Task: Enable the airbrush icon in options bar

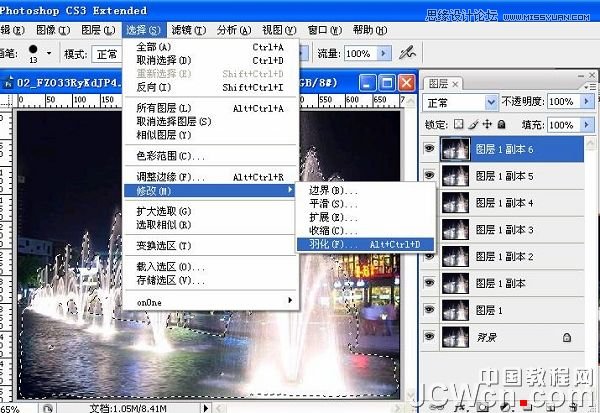Action: [407, 53]
